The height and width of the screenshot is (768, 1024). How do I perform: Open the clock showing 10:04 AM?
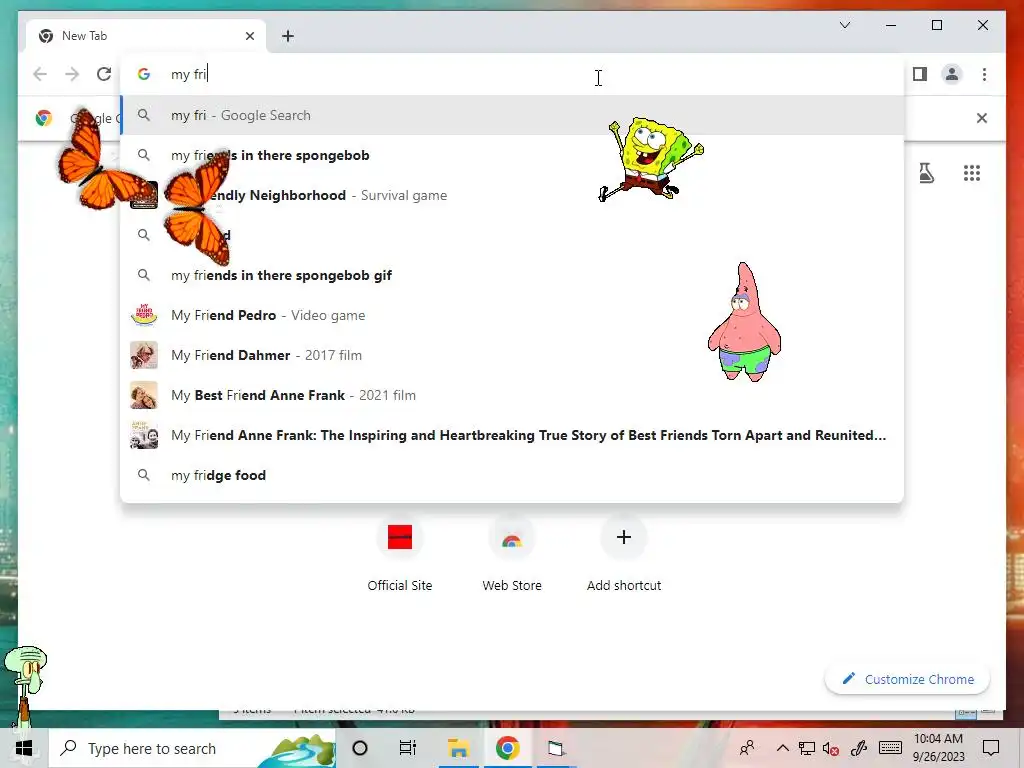coord(938,748)
